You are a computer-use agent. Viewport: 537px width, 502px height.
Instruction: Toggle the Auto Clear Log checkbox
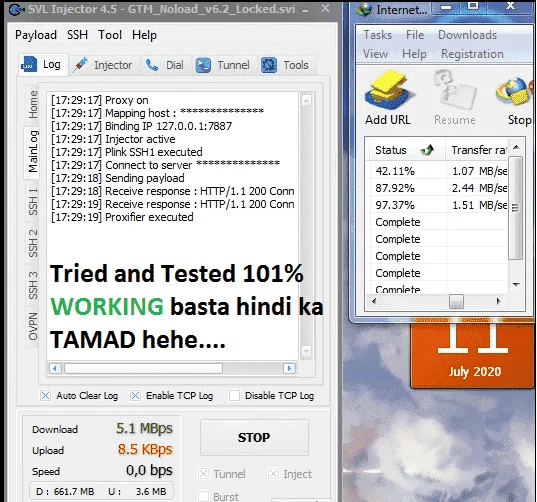[45, 396]
